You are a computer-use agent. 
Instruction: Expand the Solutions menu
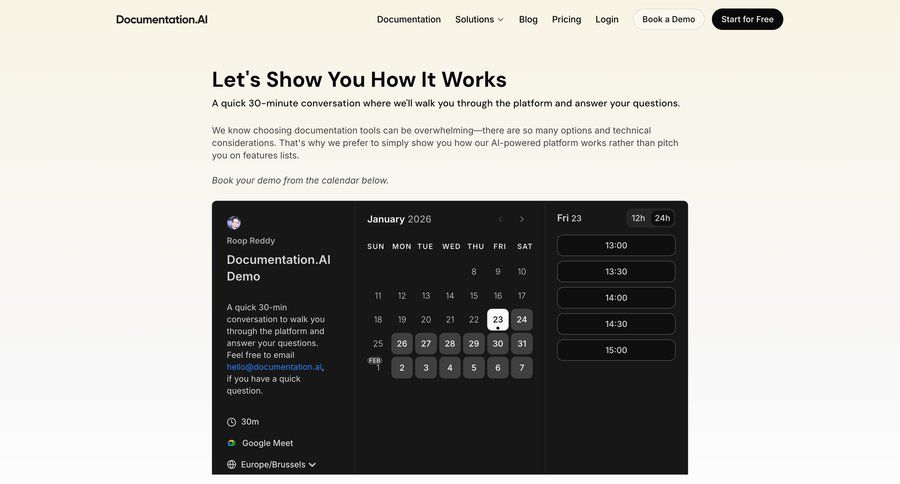click(479, 19)
